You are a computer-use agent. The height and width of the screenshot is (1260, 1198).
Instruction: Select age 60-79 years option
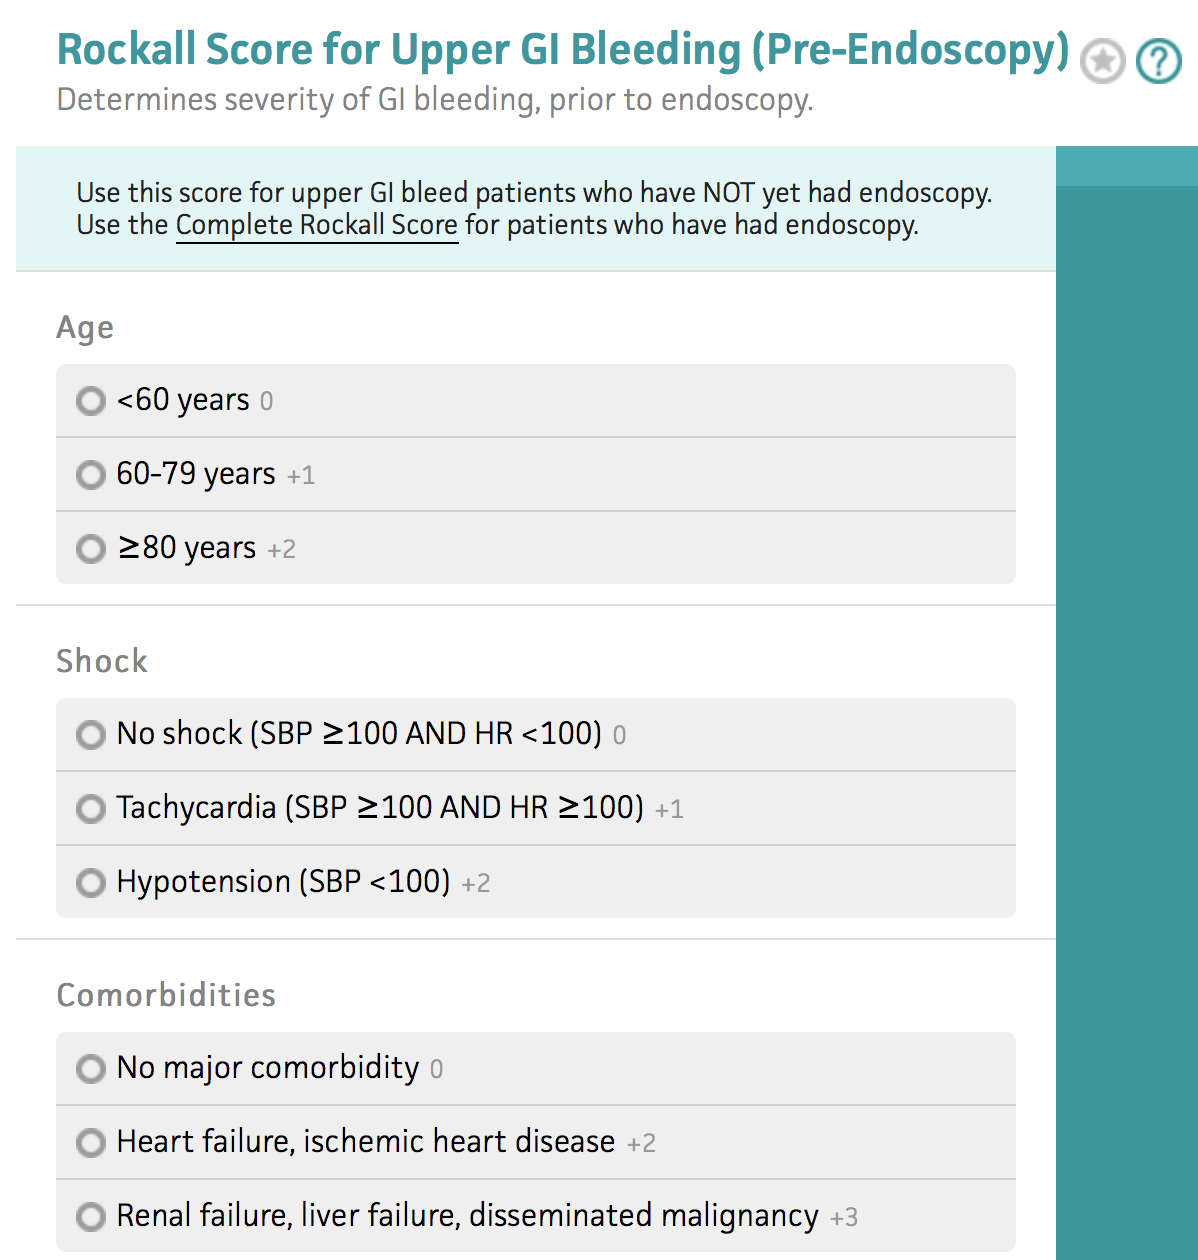[x=536, y=474]
